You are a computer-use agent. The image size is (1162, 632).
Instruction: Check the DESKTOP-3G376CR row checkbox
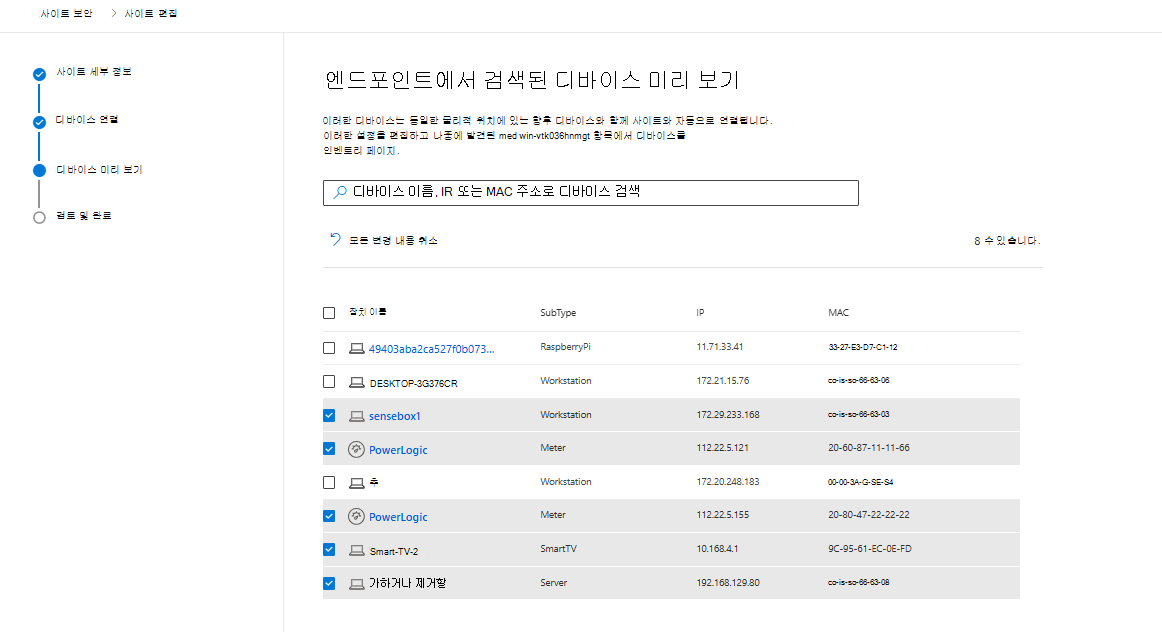point(329,382)
